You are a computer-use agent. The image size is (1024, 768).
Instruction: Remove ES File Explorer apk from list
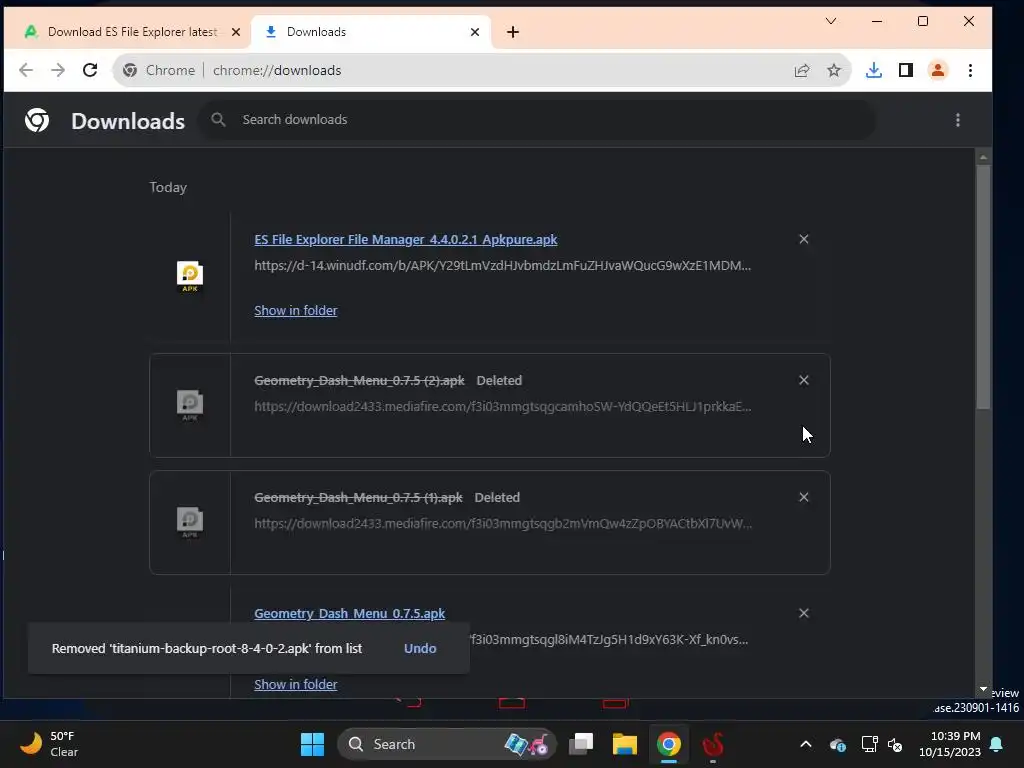[x=804, y=239]
